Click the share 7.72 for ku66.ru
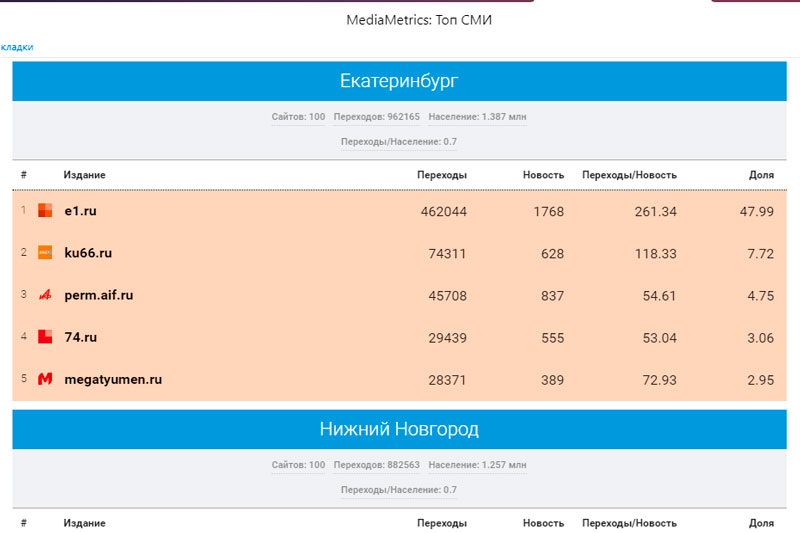Image resolution: width=800 pixels, height=533 pixels. [761, 254]
